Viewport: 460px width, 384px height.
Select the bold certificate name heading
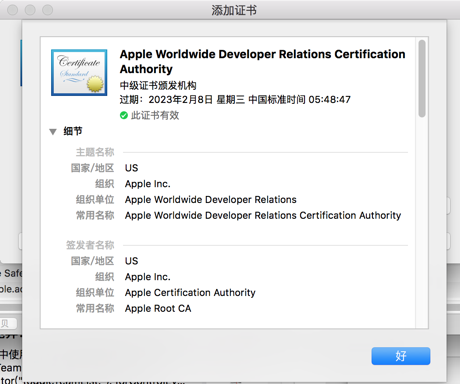(262, 61)
